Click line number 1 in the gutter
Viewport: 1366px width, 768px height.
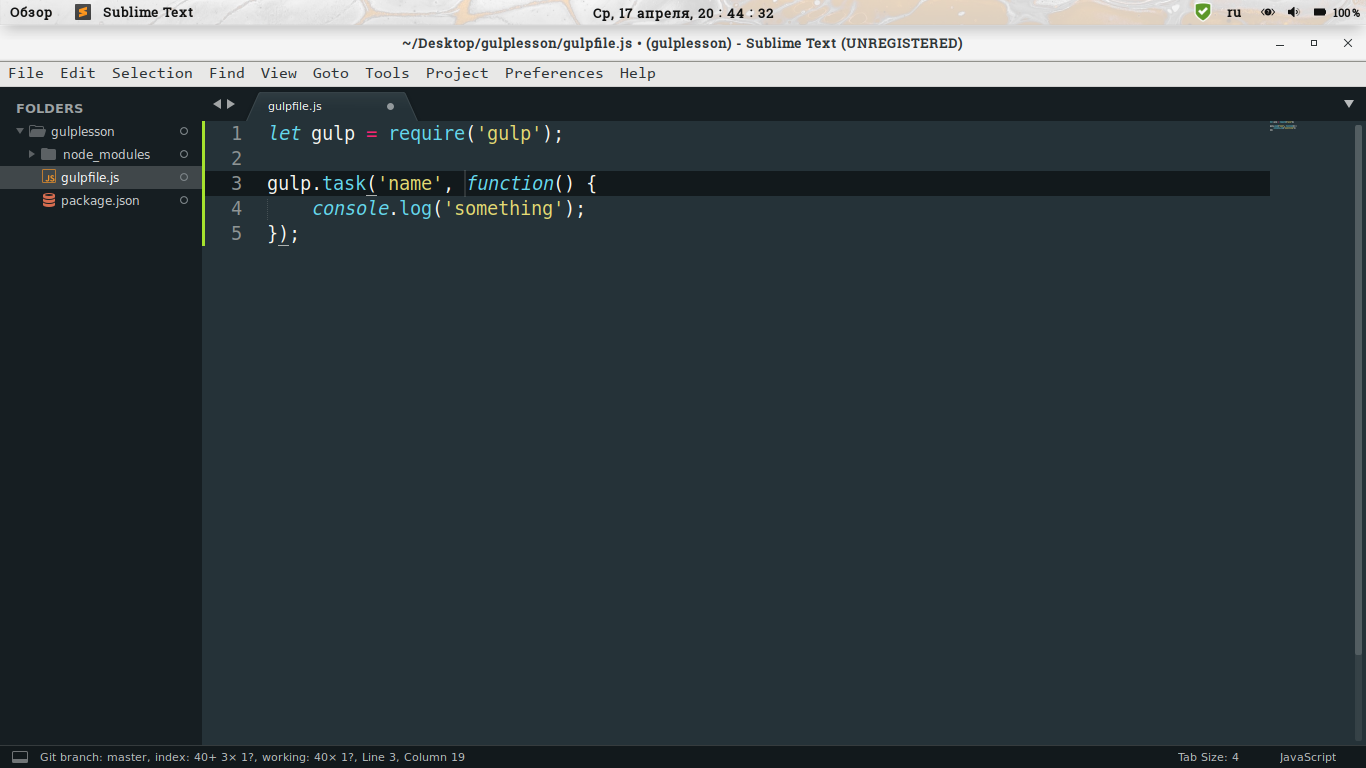tap(236, 133)
